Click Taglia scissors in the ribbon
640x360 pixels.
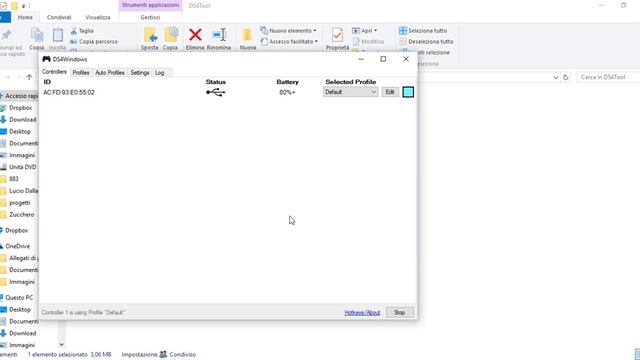coord(82,31)
